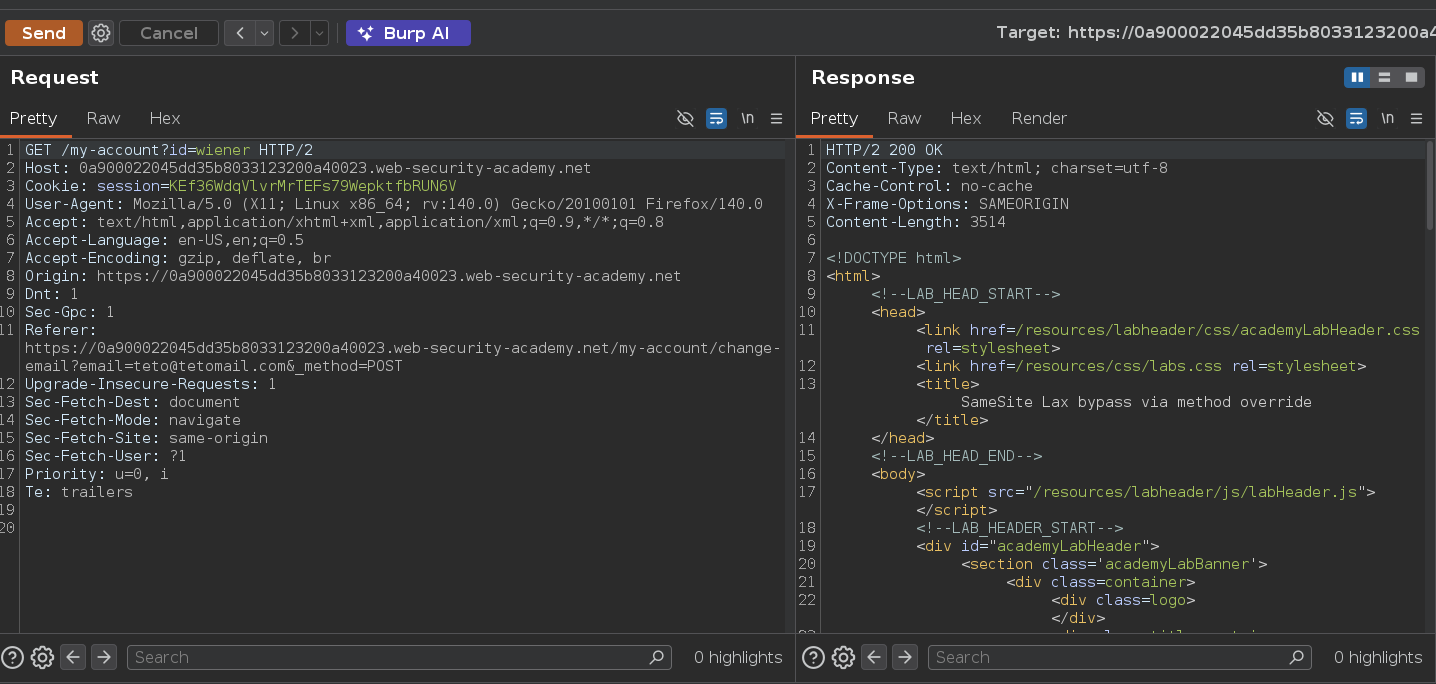1436x684 pixels.
Task: Open Request pane hamburger menu
Action: (x=776, y=118)
